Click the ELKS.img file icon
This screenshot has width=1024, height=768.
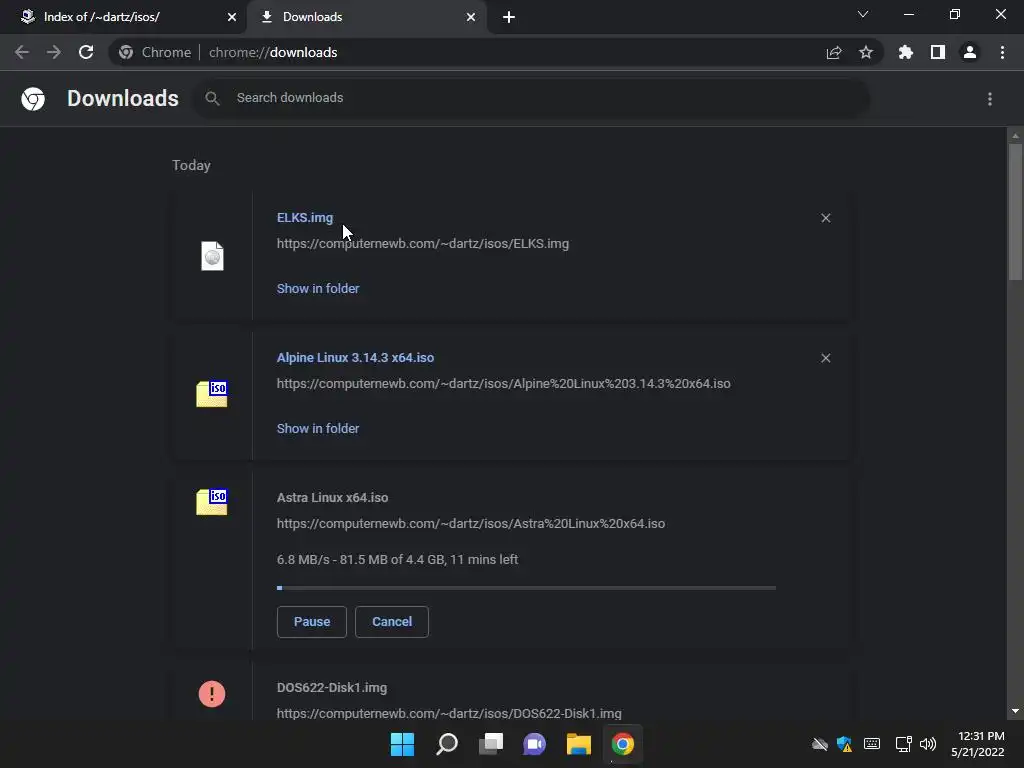tap(212, 256)
